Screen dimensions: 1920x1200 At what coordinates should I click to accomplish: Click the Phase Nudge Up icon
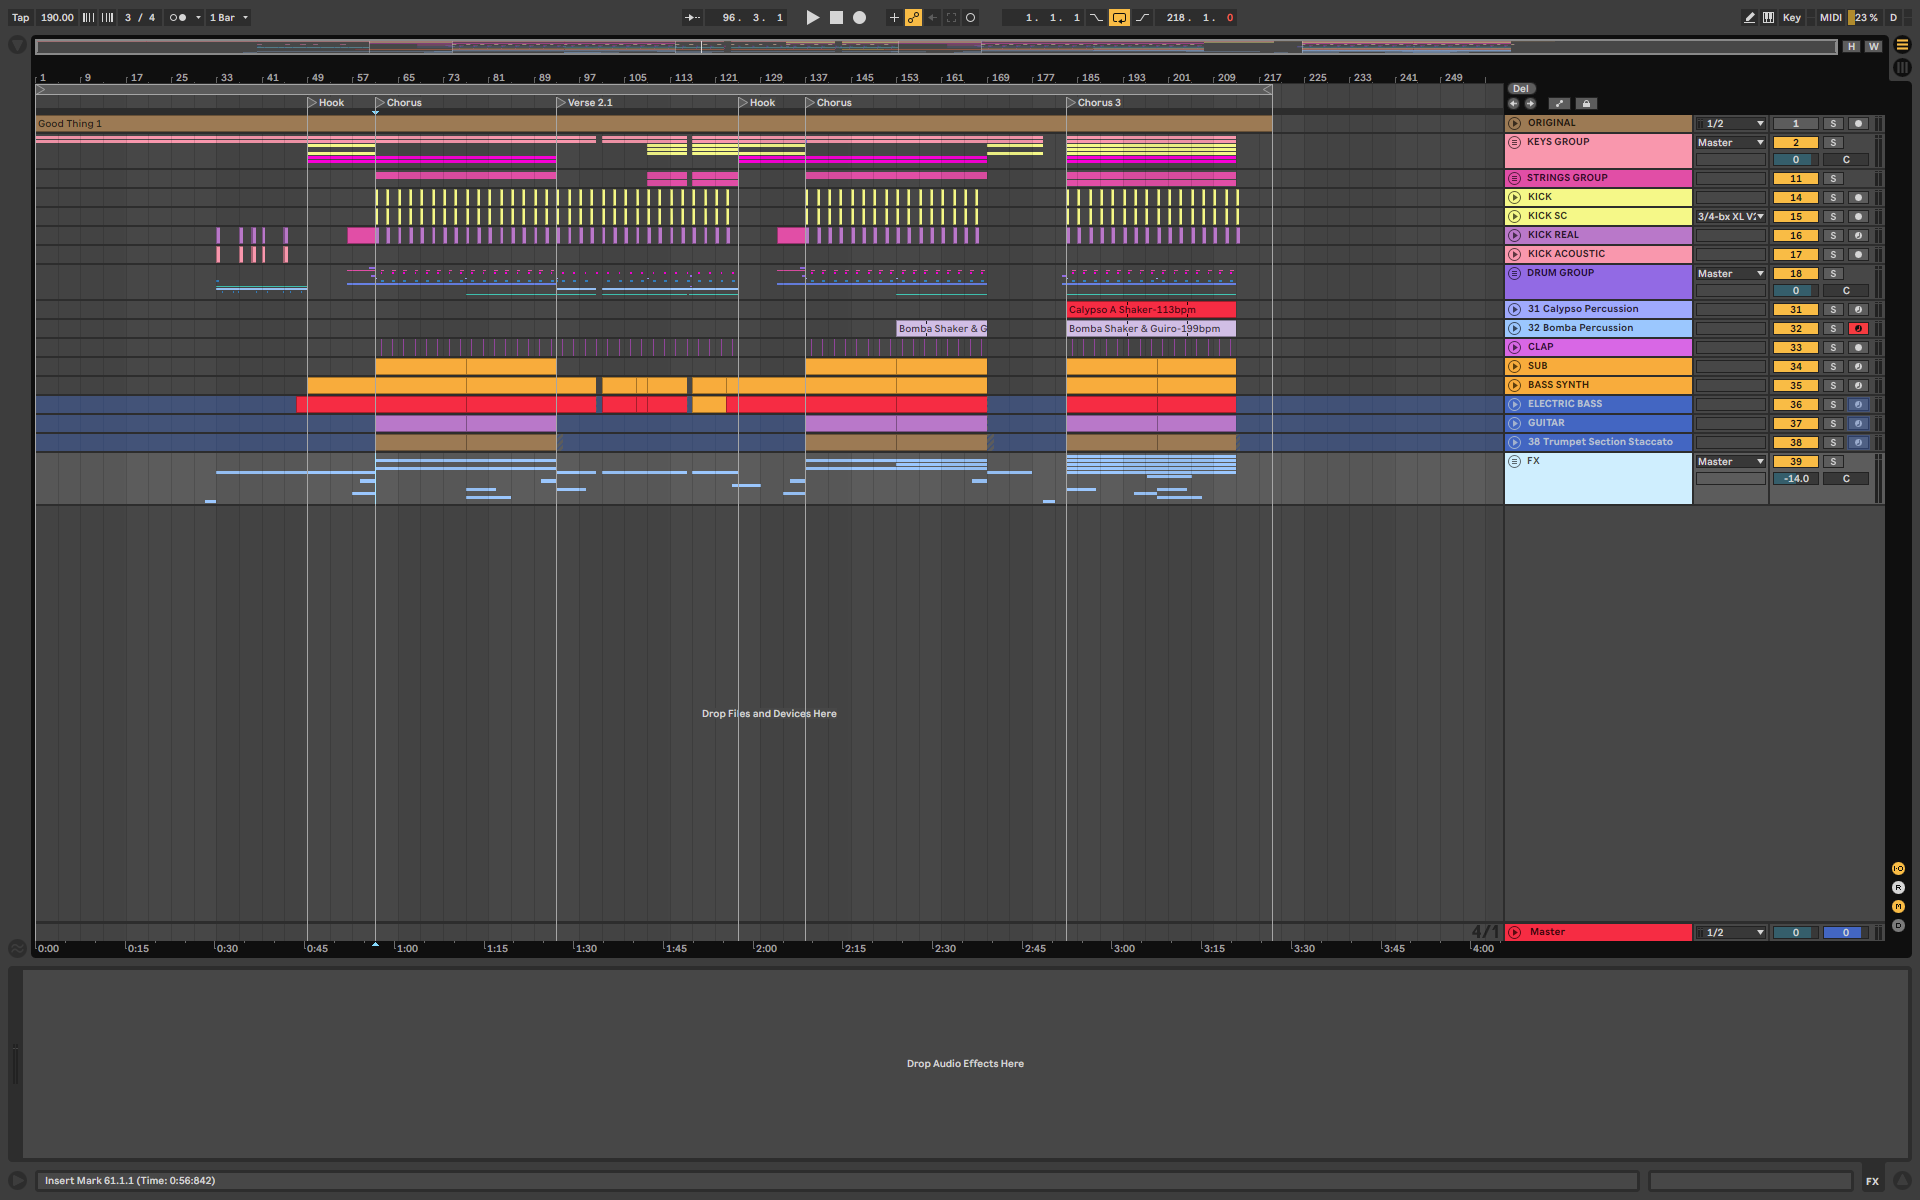(x=107, y=17)
